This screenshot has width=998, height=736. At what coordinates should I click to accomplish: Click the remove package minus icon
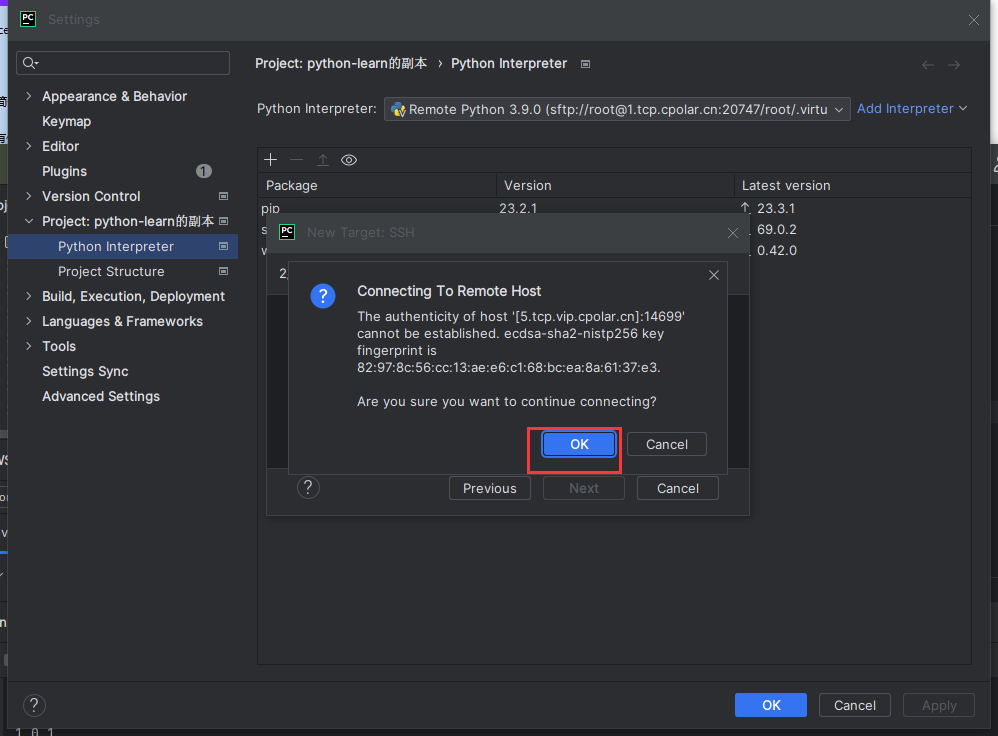tap(296, 160)
